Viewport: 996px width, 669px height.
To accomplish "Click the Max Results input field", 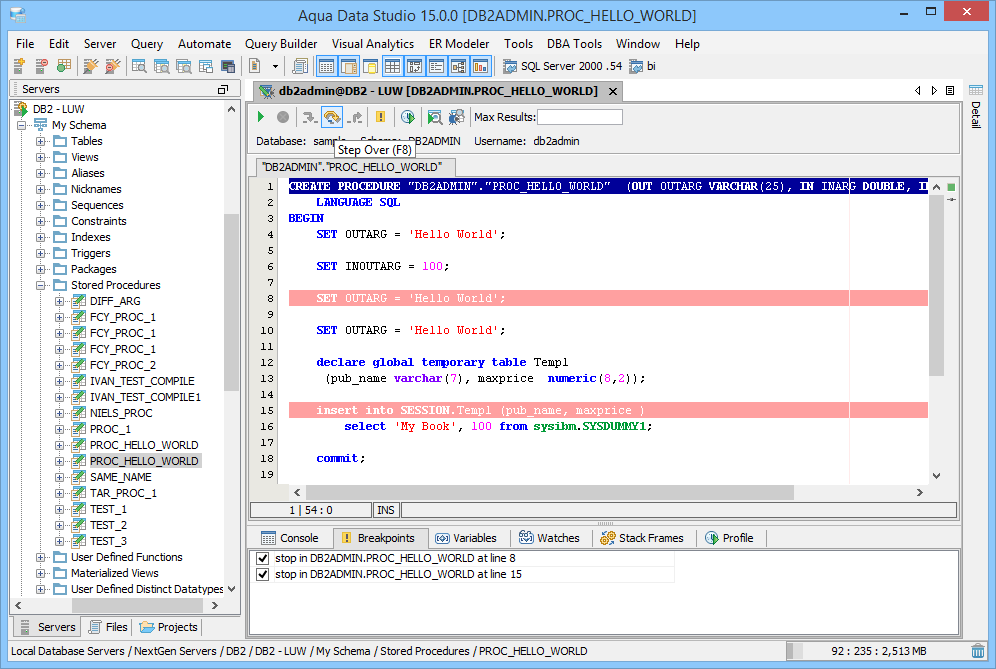I will tap(580, 117).
